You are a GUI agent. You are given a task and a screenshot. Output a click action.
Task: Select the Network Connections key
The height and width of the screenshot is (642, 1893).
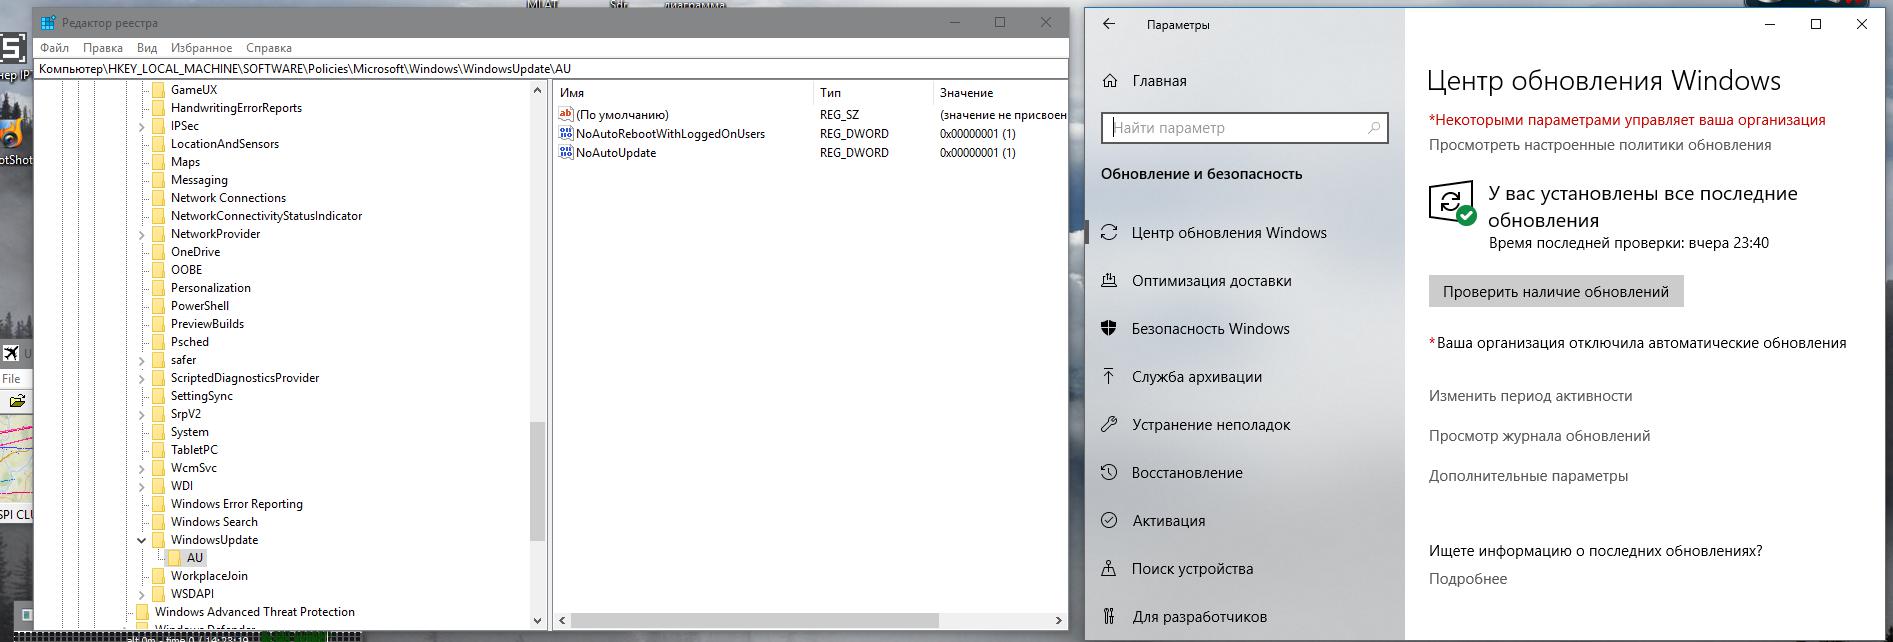tap(228, 198)
